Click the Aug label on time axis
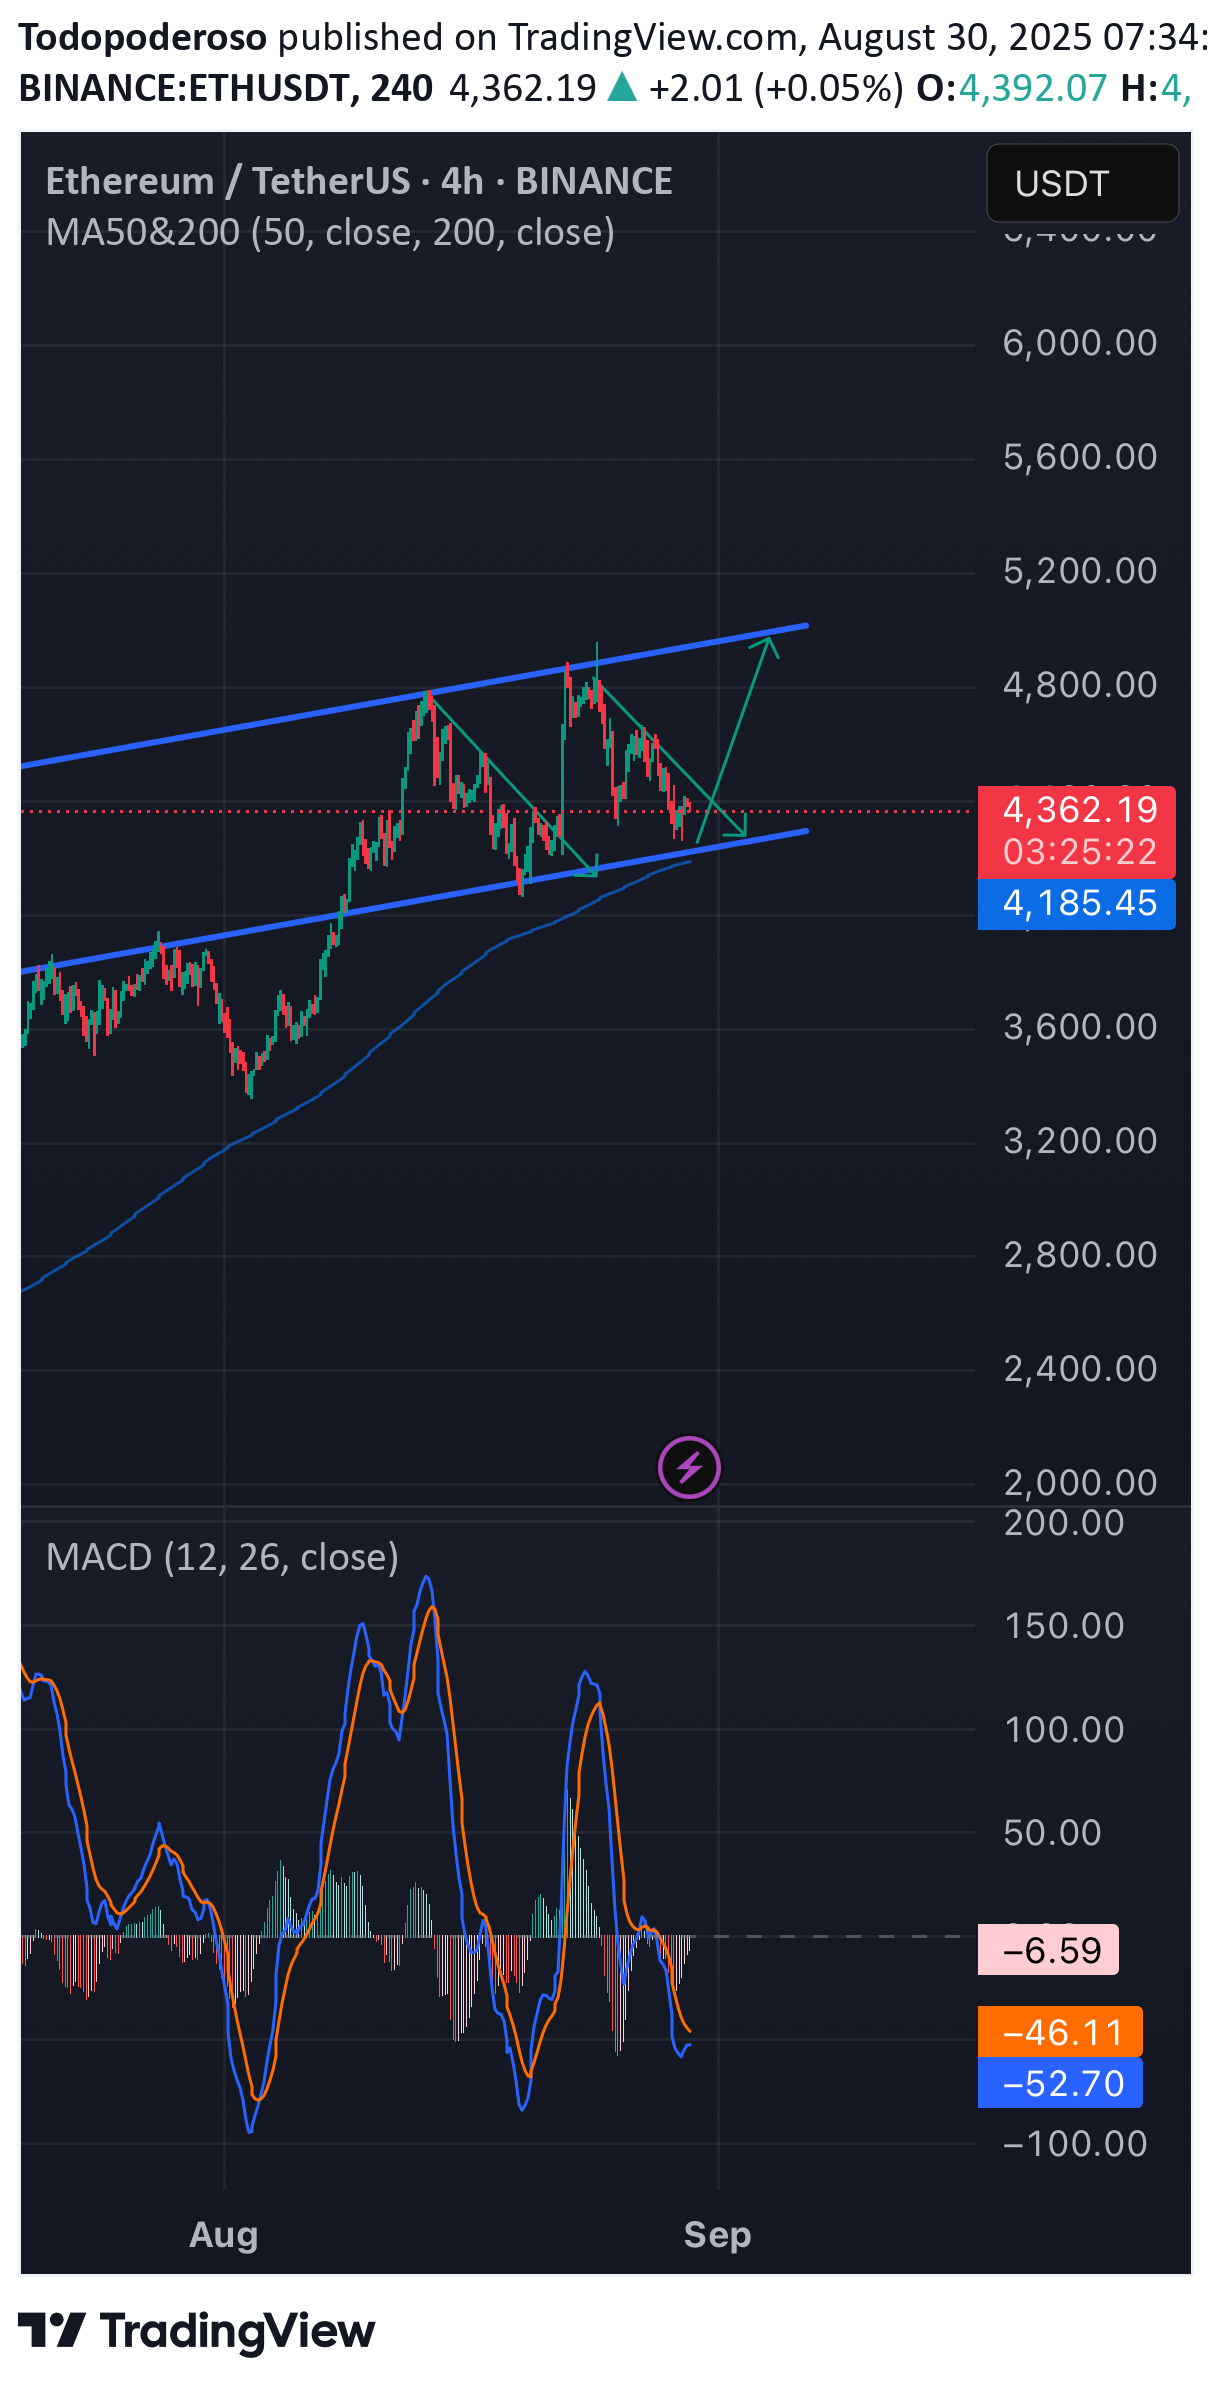Image resolution: width=1212 pixels, height=2385 pixels. point(224,2235)
